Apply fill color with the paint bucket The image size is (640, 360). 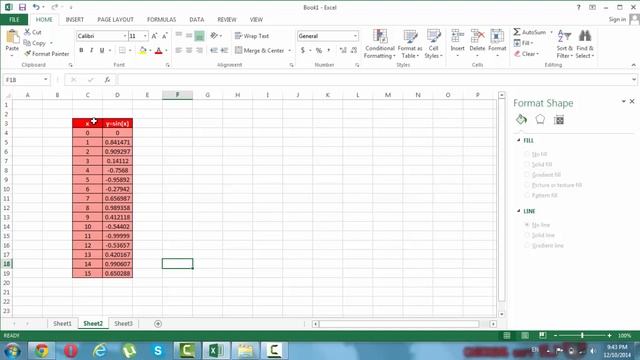click(143, 50)
